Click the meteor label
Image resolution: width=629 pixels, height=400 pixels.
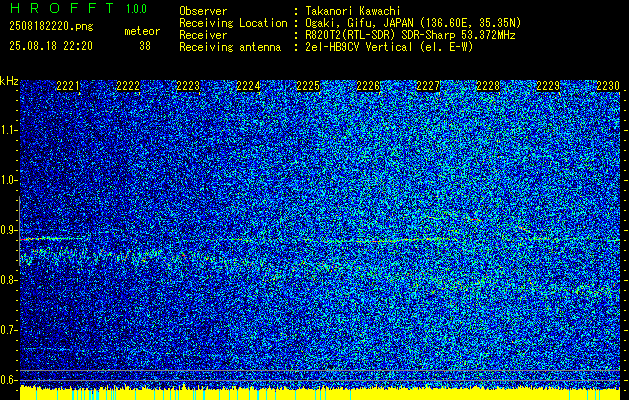(x=142, y=31)
